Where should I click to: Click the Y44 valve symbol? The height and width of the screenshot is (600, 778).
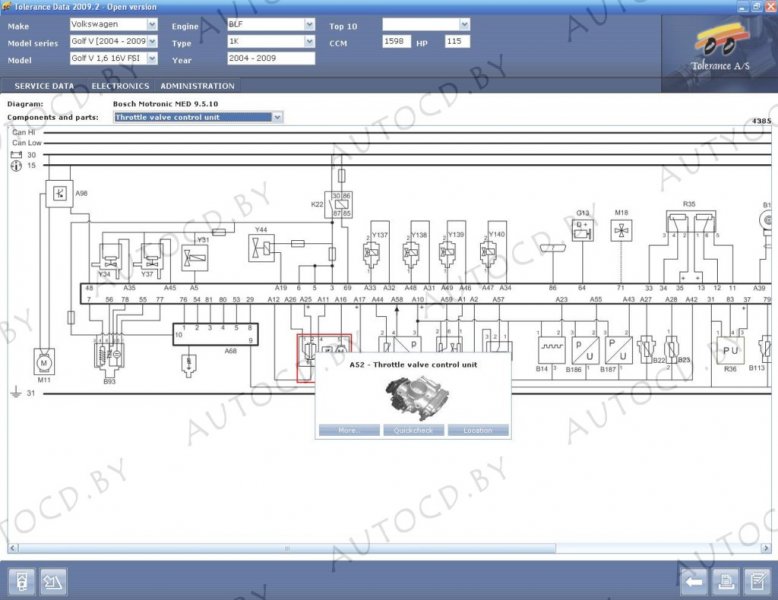point(261,248)
